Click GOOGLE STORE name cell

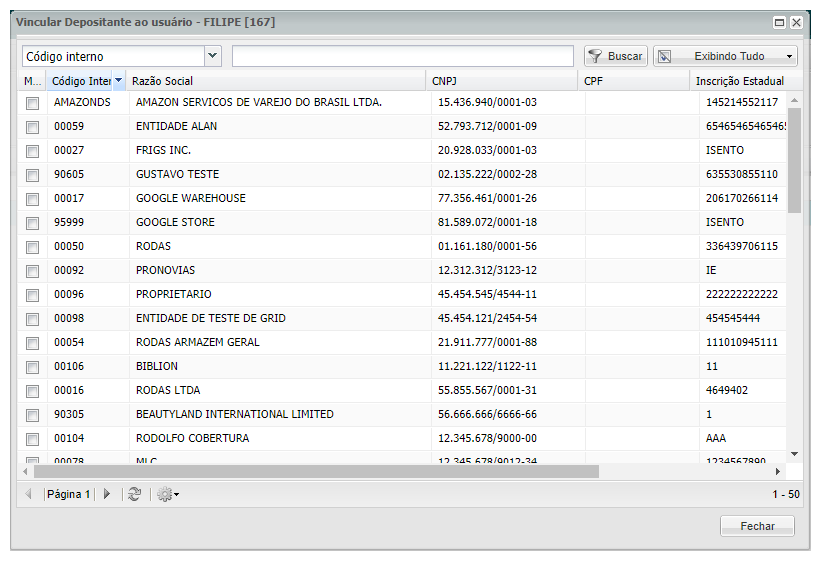point(175,222)
